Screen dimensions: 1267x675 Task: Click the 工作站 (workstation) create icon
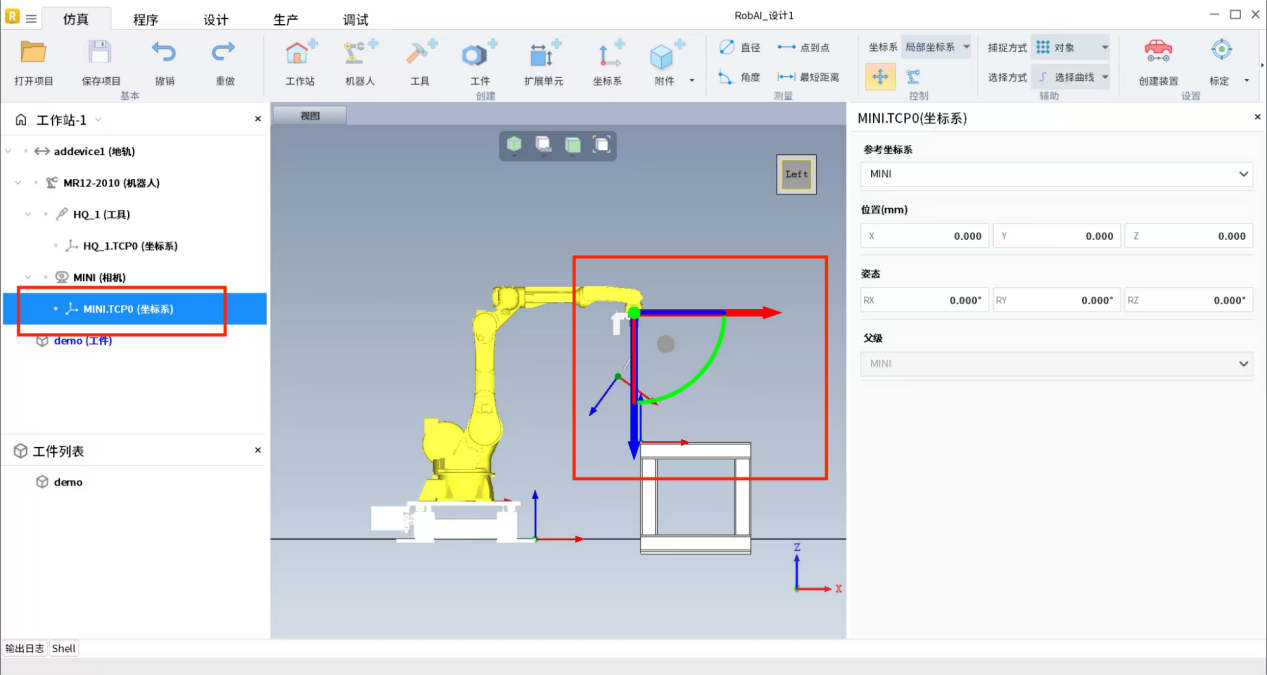(x=300, y=56)
